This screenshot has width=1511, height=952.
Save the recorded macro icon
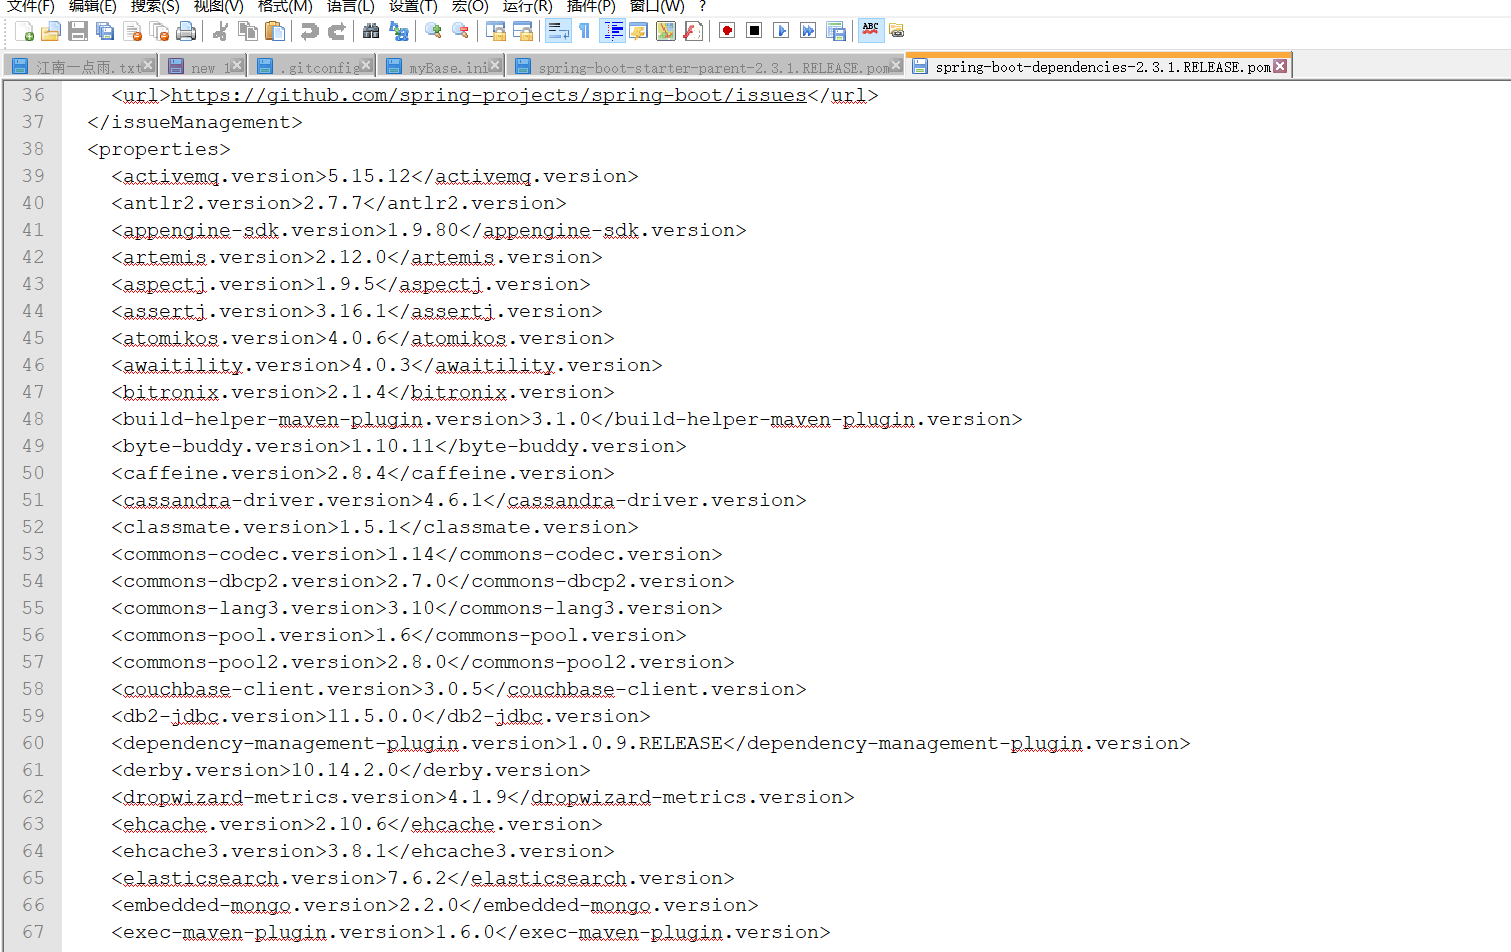tap(836, 31)
